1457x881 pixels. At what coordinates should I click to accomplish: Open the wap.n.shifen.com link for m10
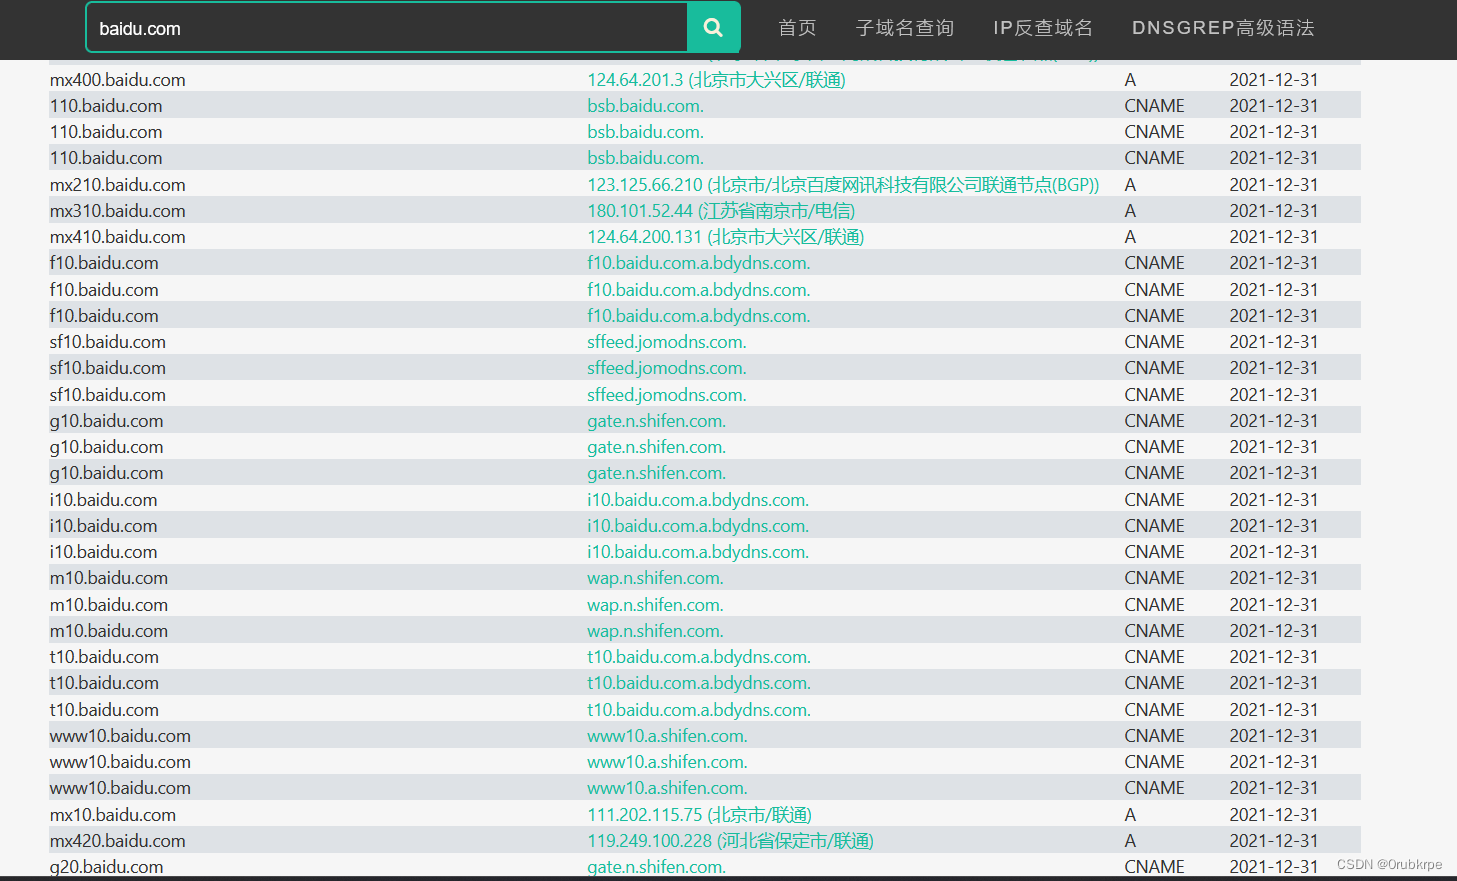[655, 577]
